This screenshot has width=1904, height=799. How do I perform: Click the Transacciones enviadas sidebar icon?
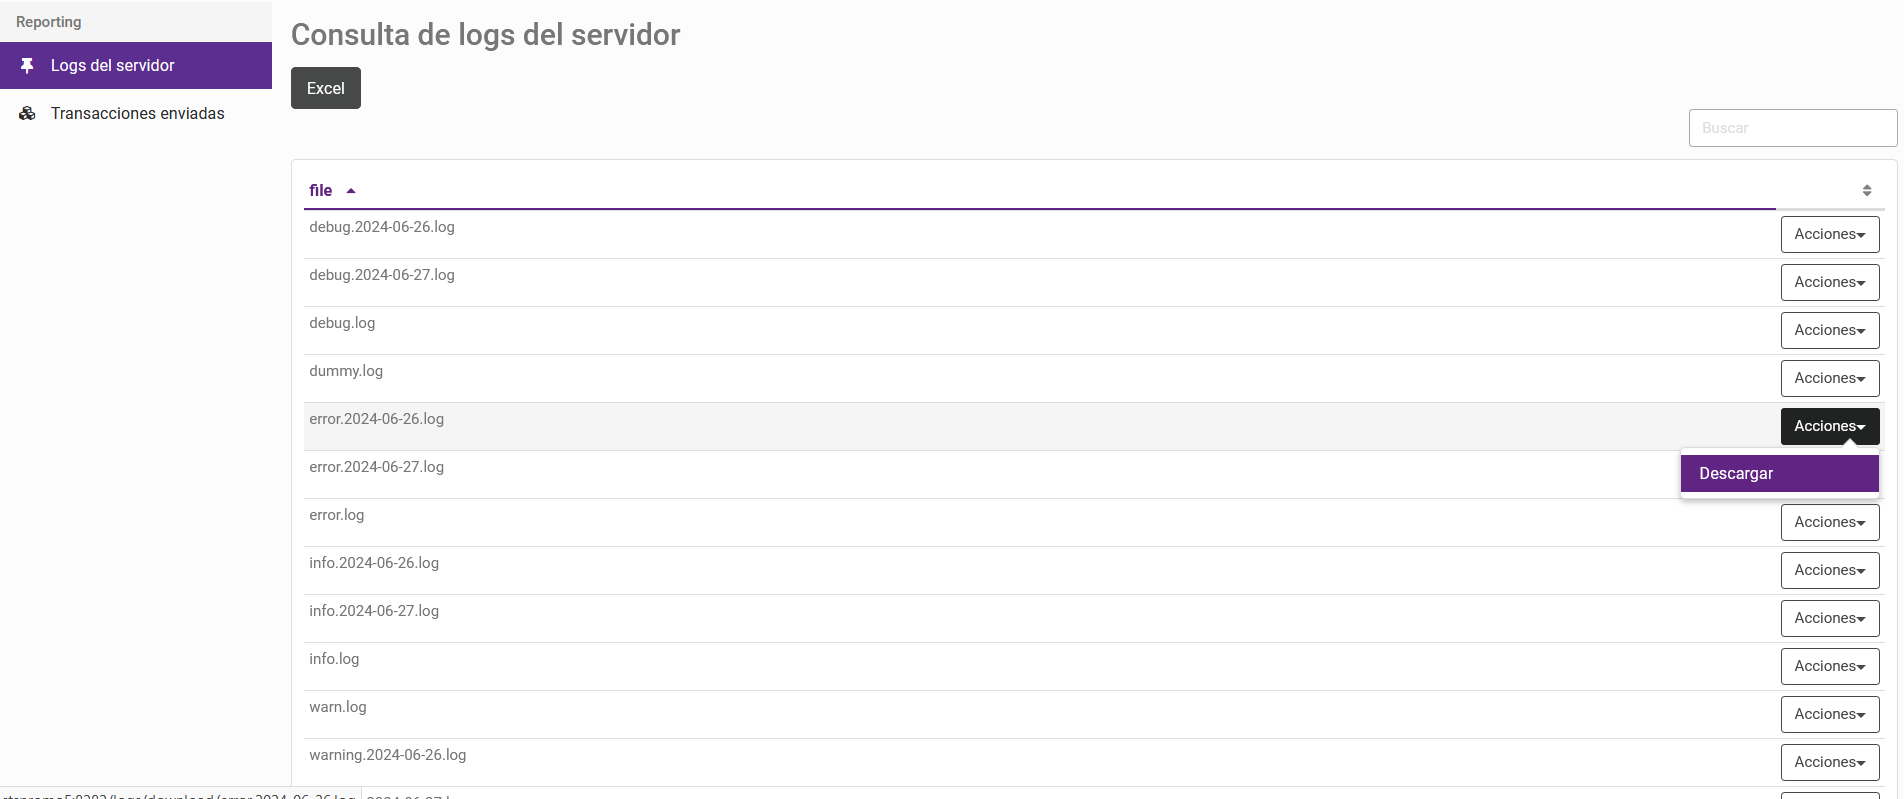click(27, 114)
